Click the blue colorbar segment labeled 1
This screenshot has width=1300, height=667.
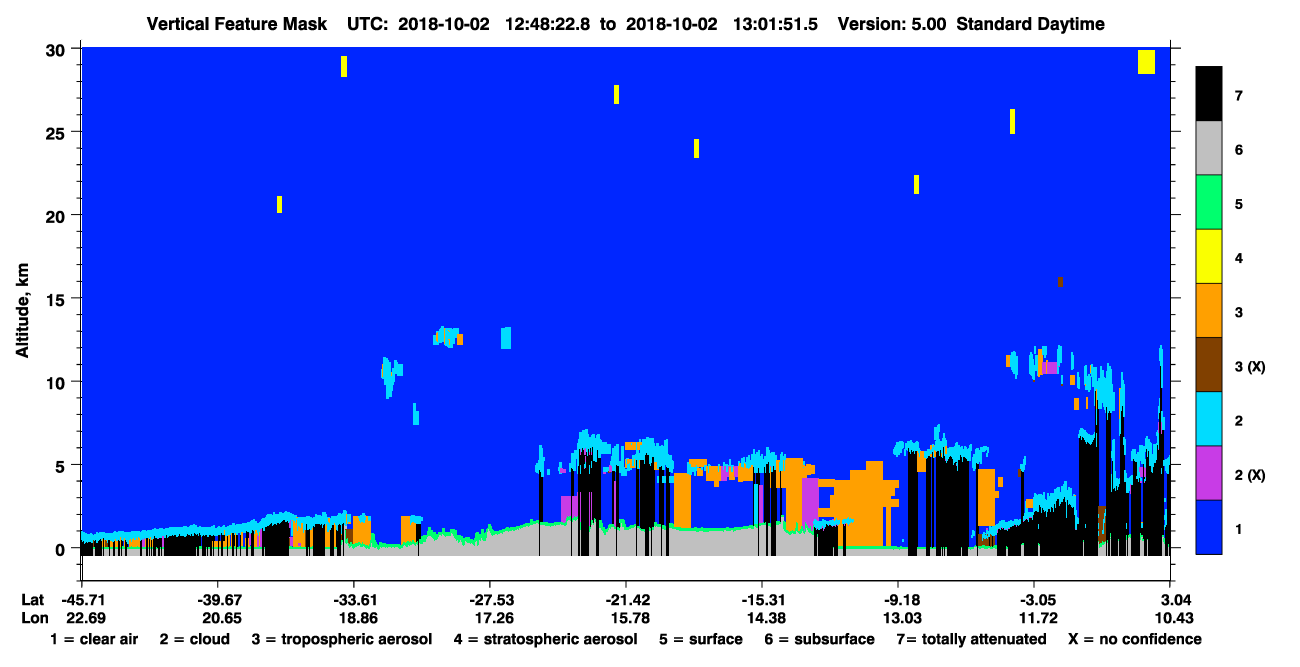pyautogui.click(x=1209, y=527)
